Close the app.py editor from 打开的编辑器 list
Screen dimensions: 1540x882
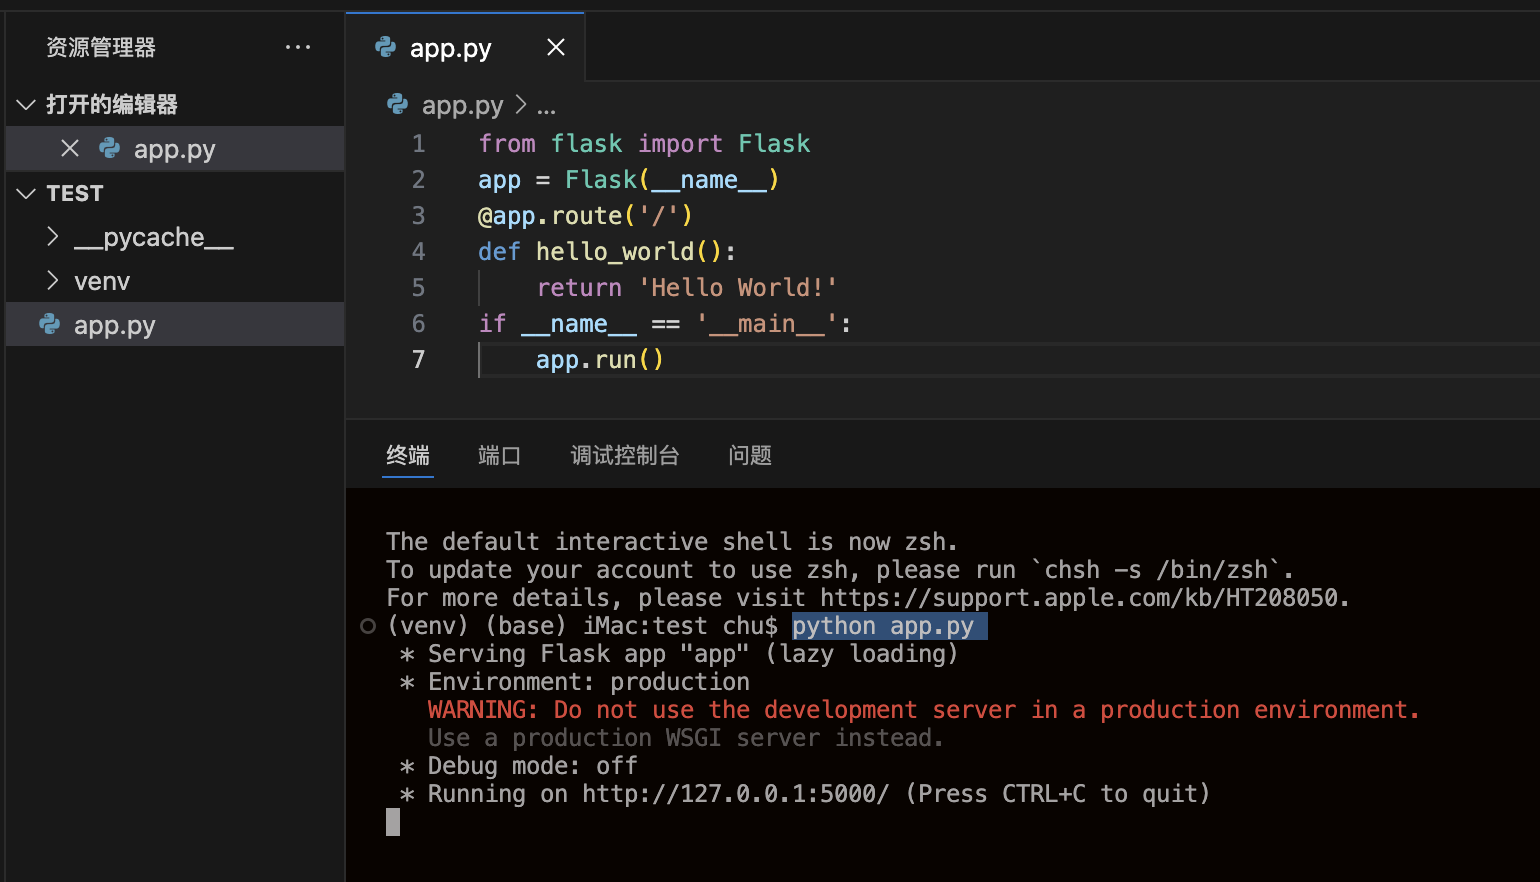click(x=69, y=148)
